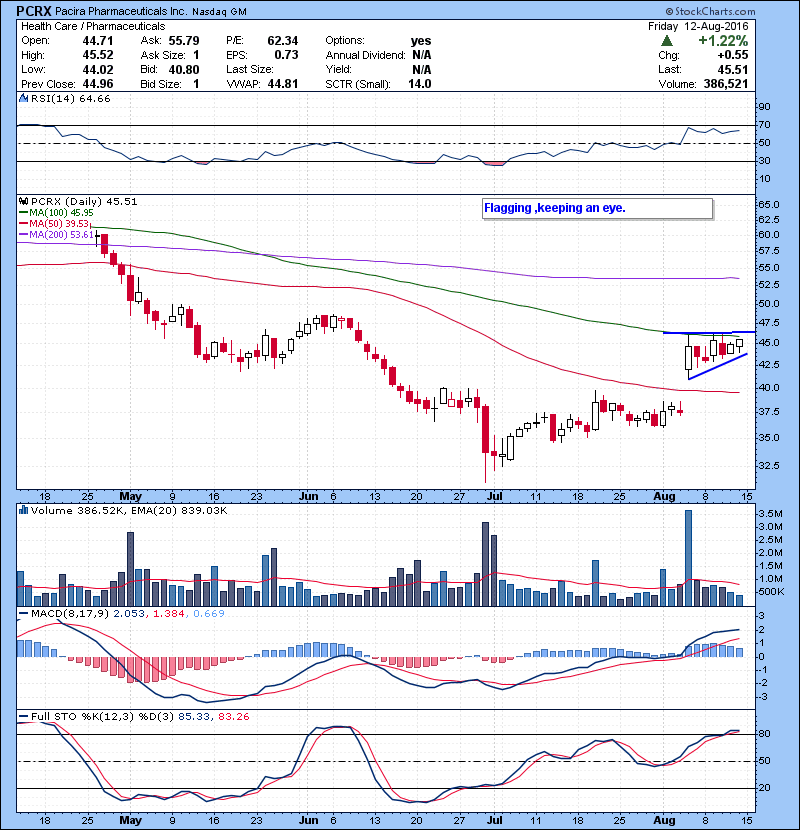Click the Friday 12-Aug-2016 date
The height and width of the screenshot is (830, 800).
point(698,26)
